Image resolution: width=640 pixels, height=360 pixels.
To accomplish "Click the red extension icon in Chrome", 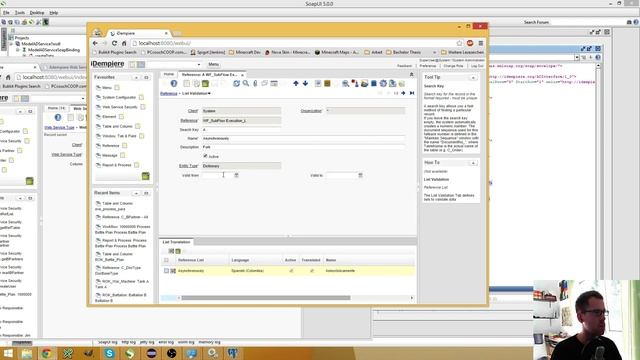I will [x=470, y=43].
